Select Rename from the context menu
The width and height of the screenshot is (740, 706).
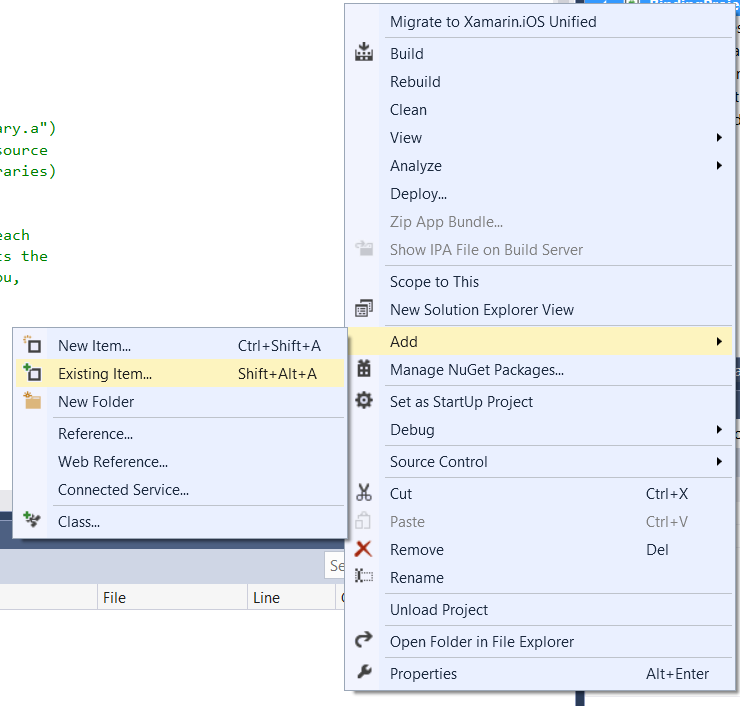[538, 578]
